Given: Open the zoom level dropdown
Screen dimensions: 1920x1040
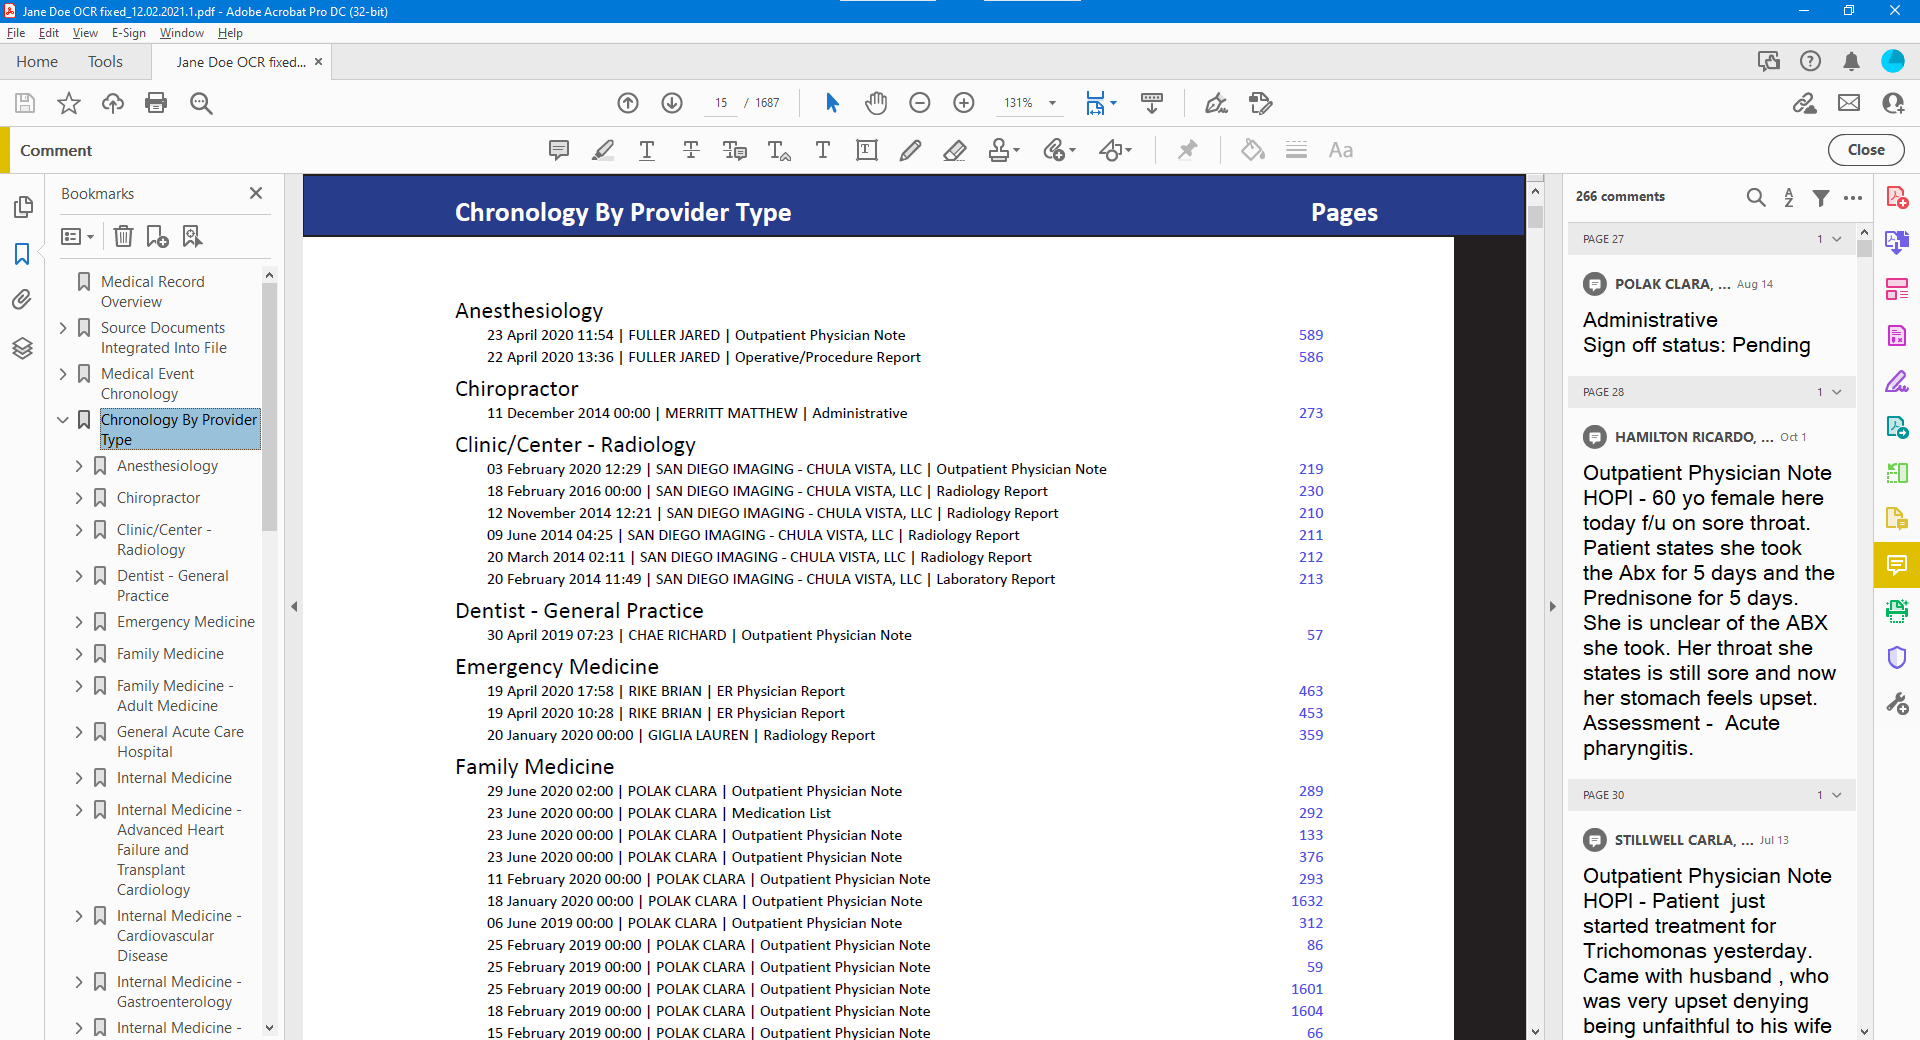Looking at the screenshot, I should pyautogui.click(x=1052, y=103).
